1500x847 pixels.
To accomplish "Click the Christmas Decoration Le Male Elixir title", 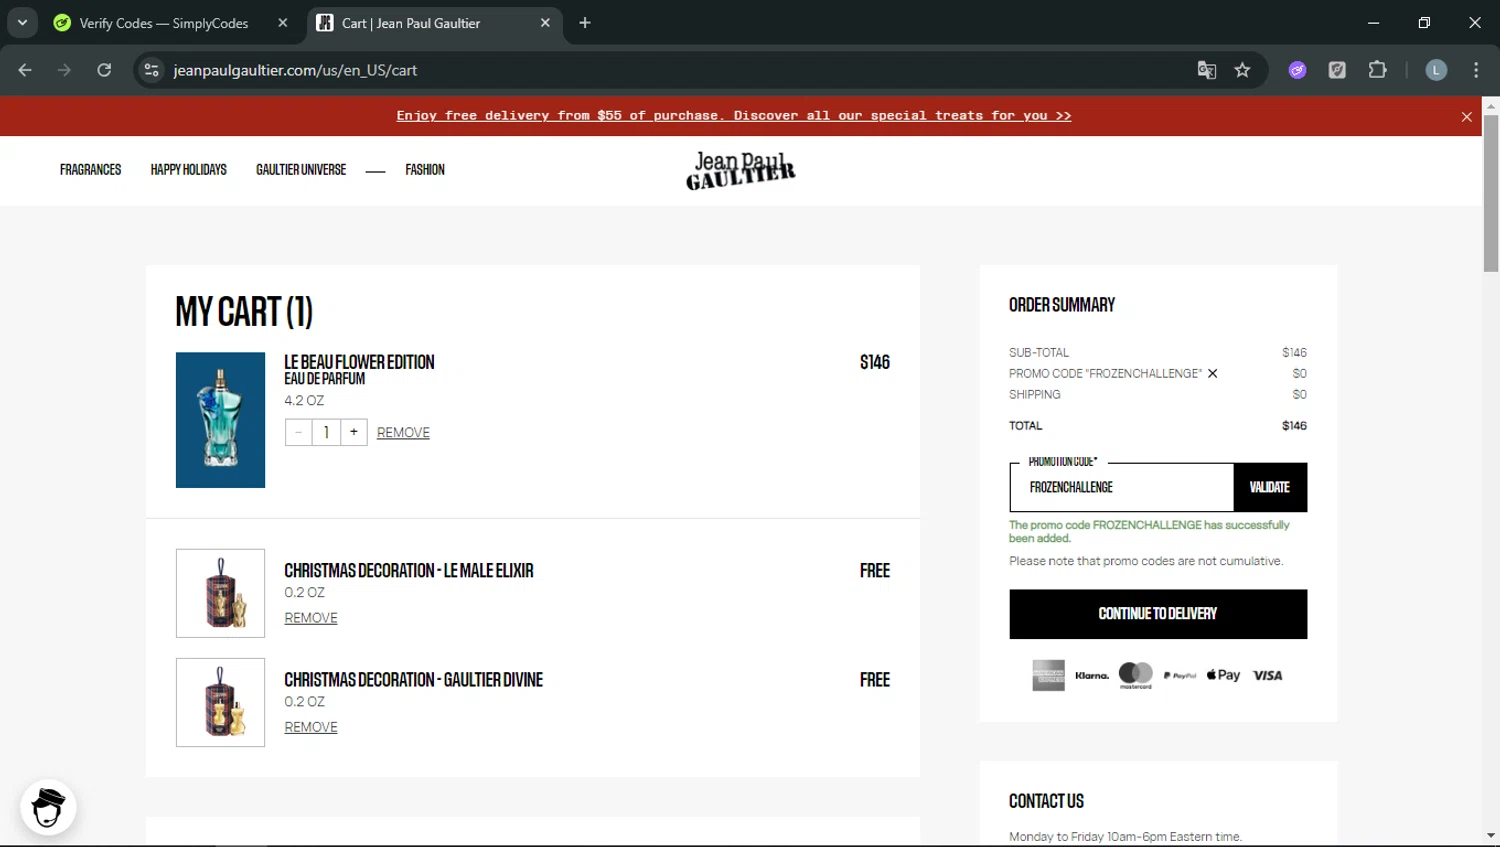I will click(x=409, y=571).
